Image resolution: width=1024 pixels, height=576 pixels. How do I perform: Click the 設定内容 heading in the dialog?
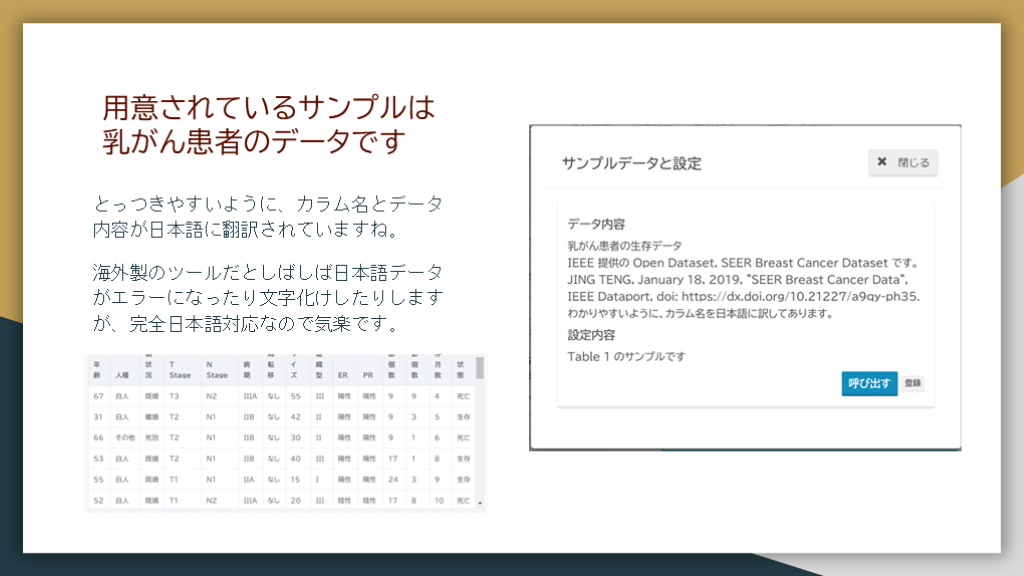(591, 334)
